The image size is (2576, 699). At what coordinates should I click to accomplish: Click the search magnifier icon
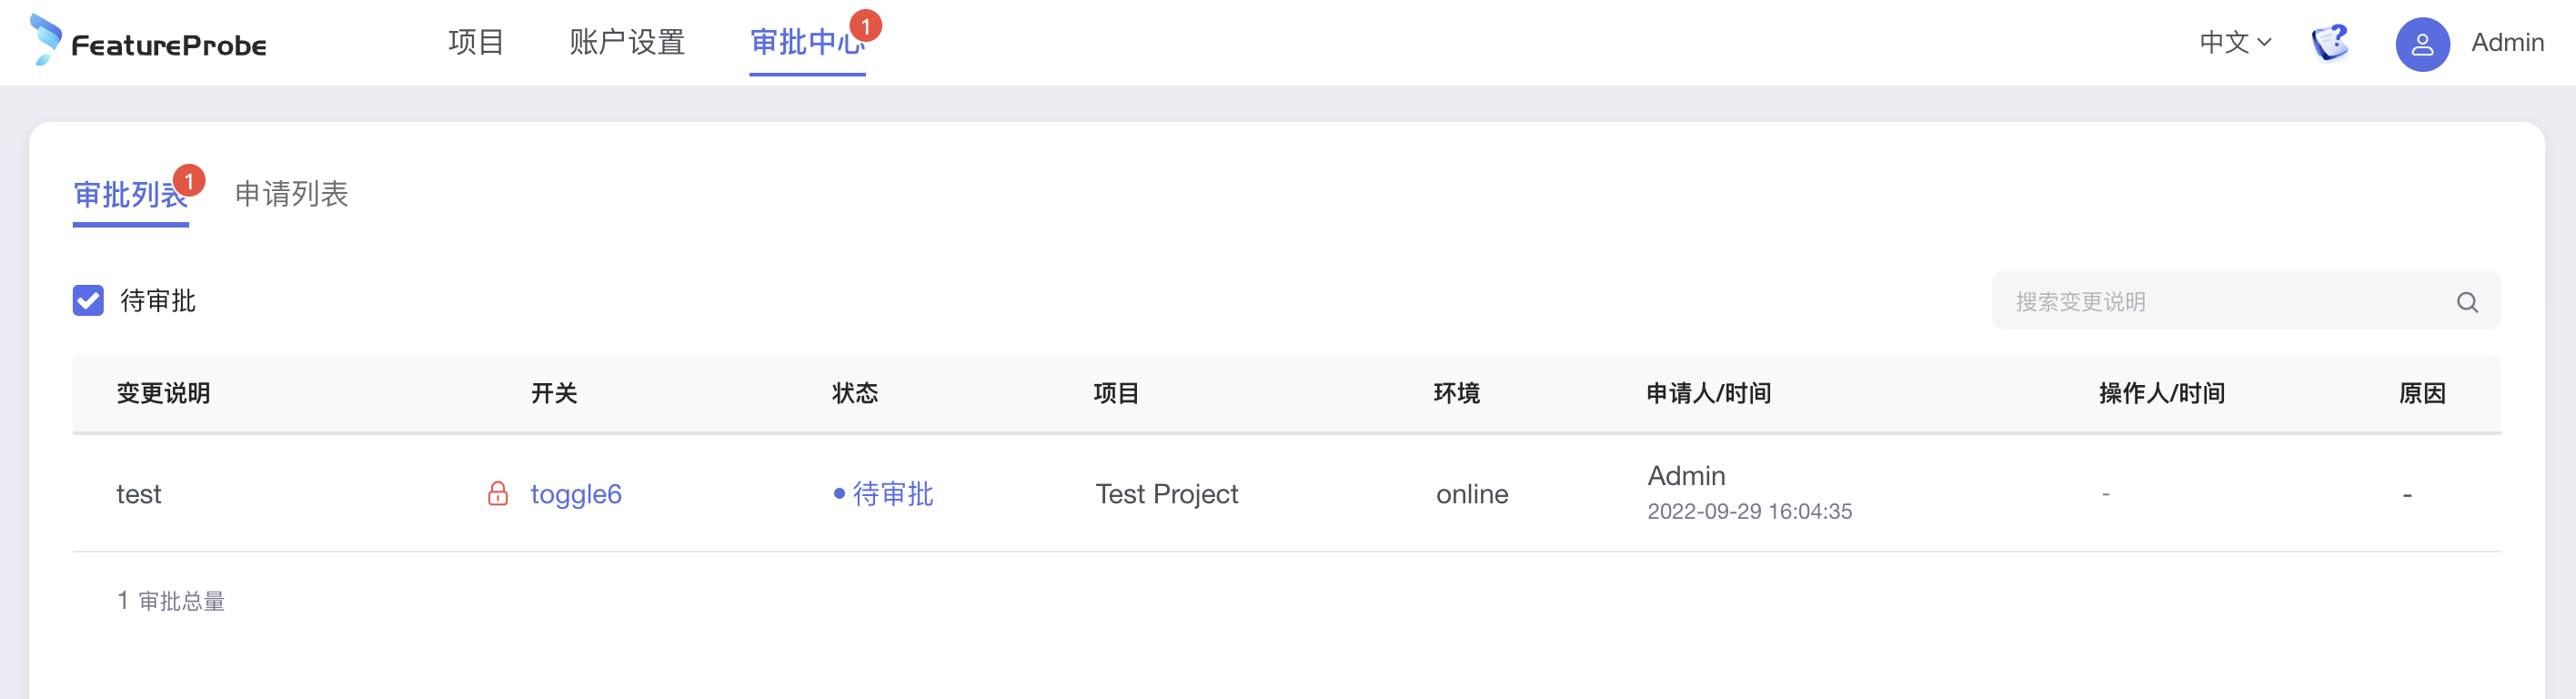pos(2467,302)
